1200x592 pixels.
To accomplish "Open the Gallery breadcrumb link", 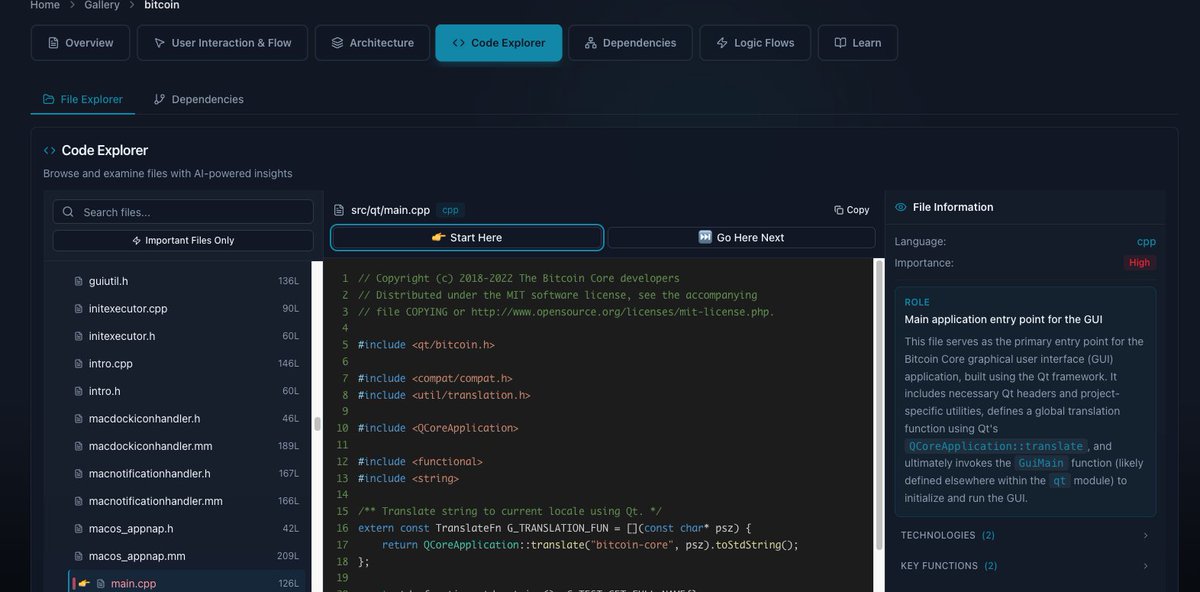I will click(x=100, y=4).
